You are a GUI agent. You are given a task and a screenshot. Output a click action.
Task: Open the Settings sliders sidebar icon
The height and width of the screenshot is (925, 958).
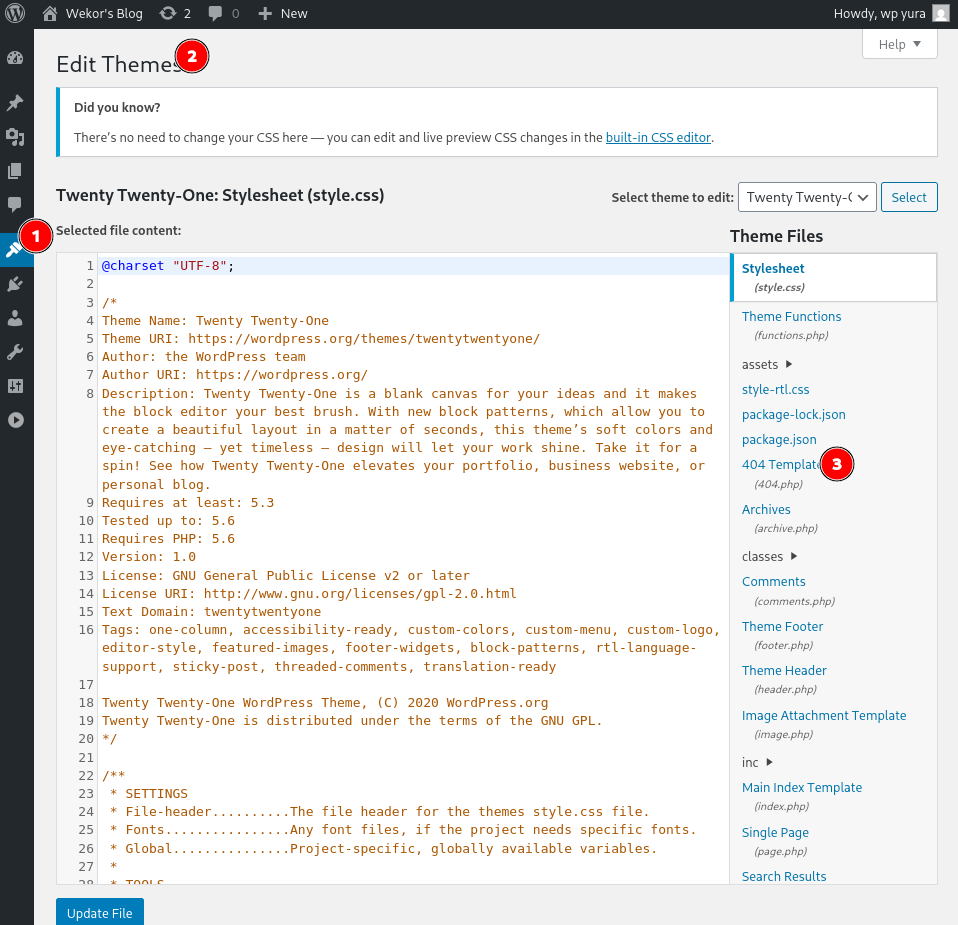pos(15,386)
